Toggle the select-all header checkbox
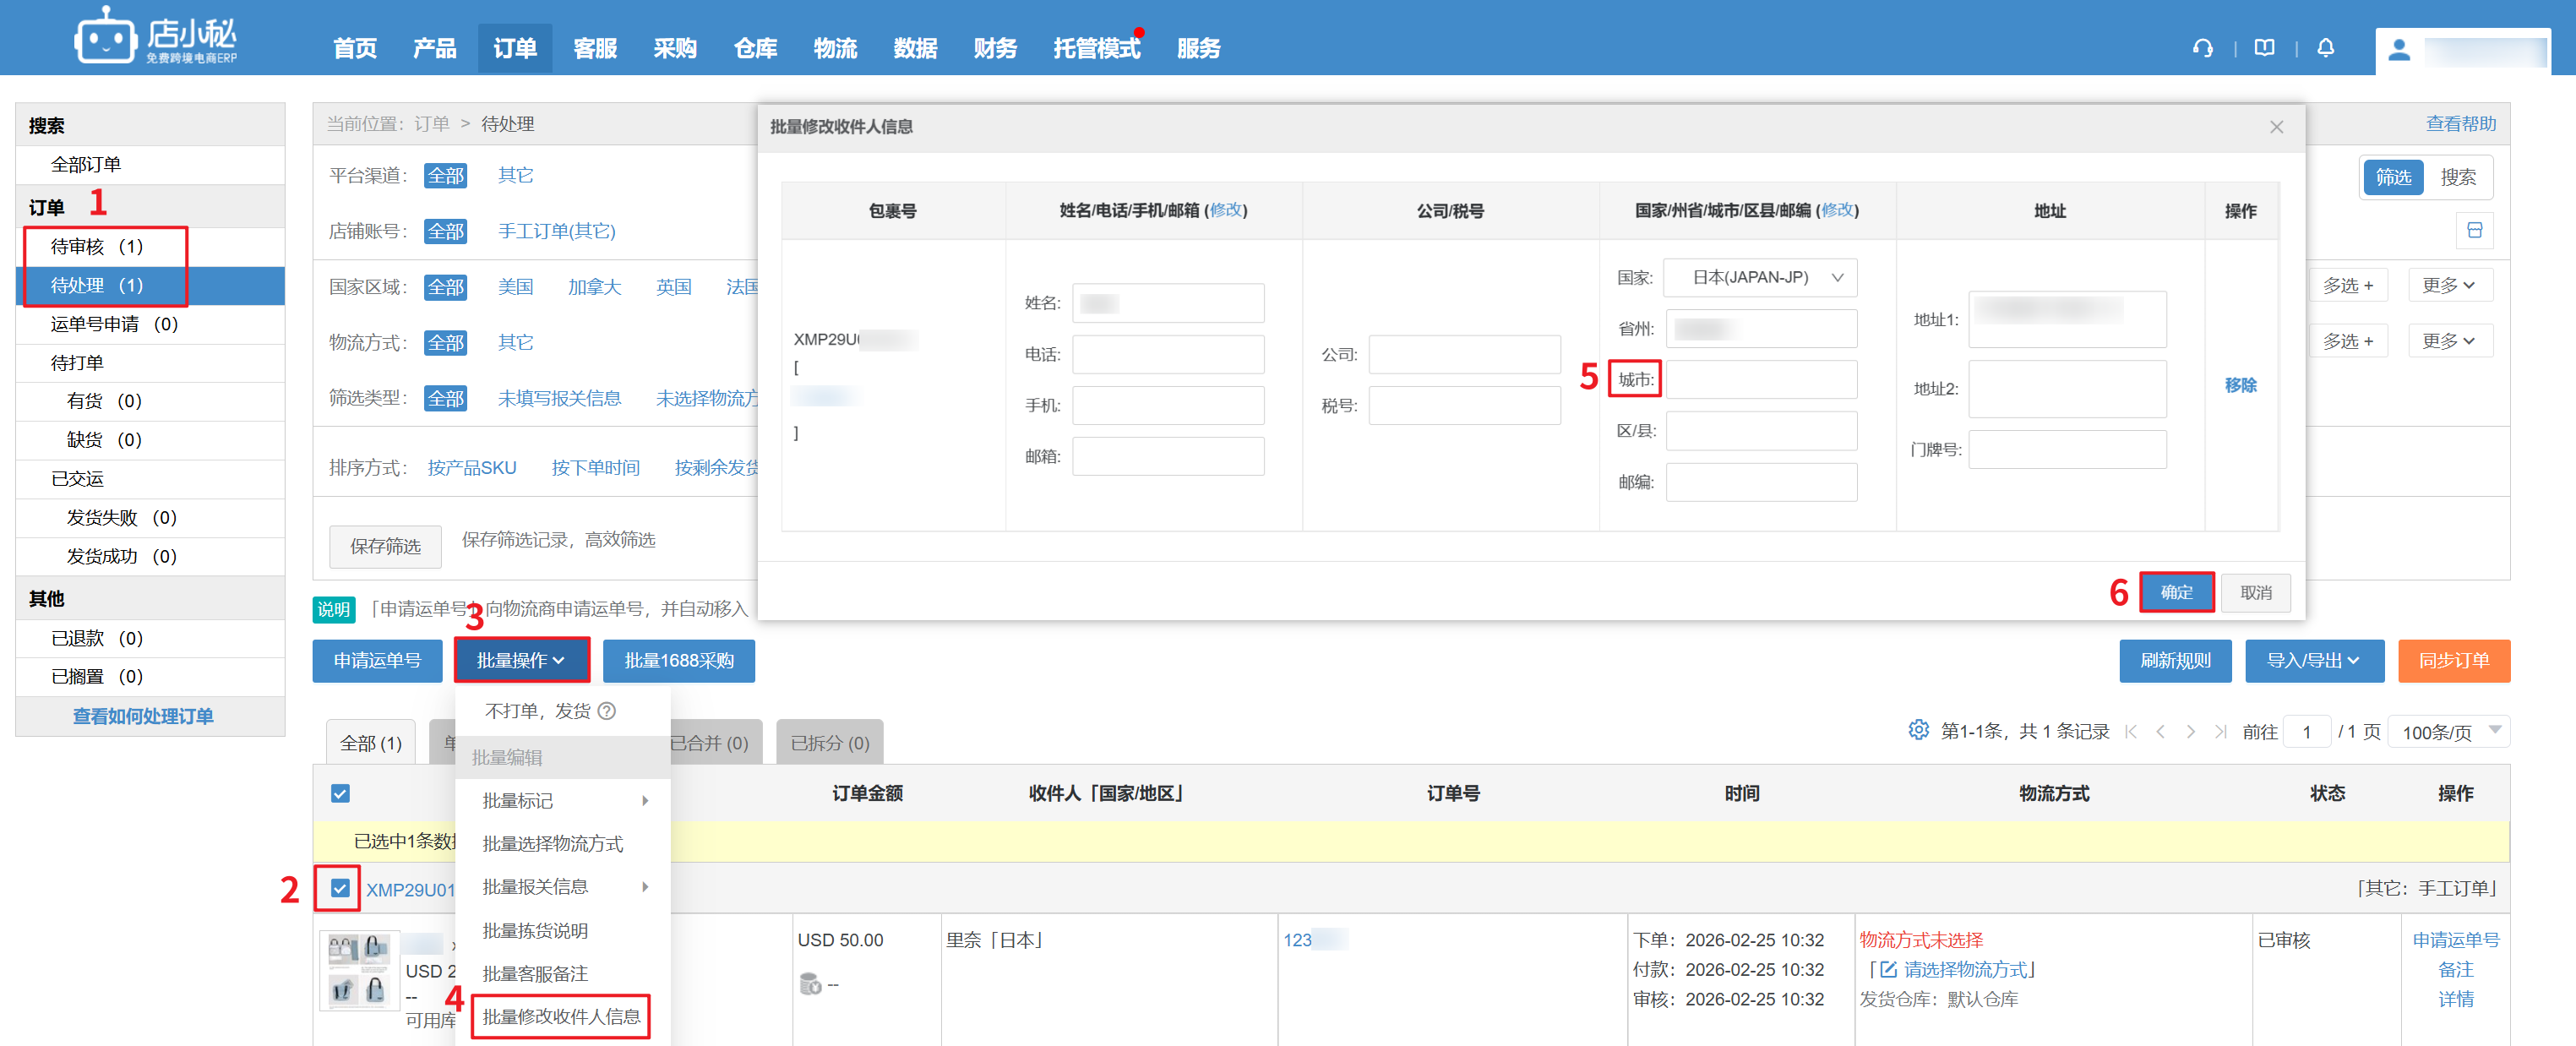Viewport: 2576px width, 1046px height. coord(340,793)
